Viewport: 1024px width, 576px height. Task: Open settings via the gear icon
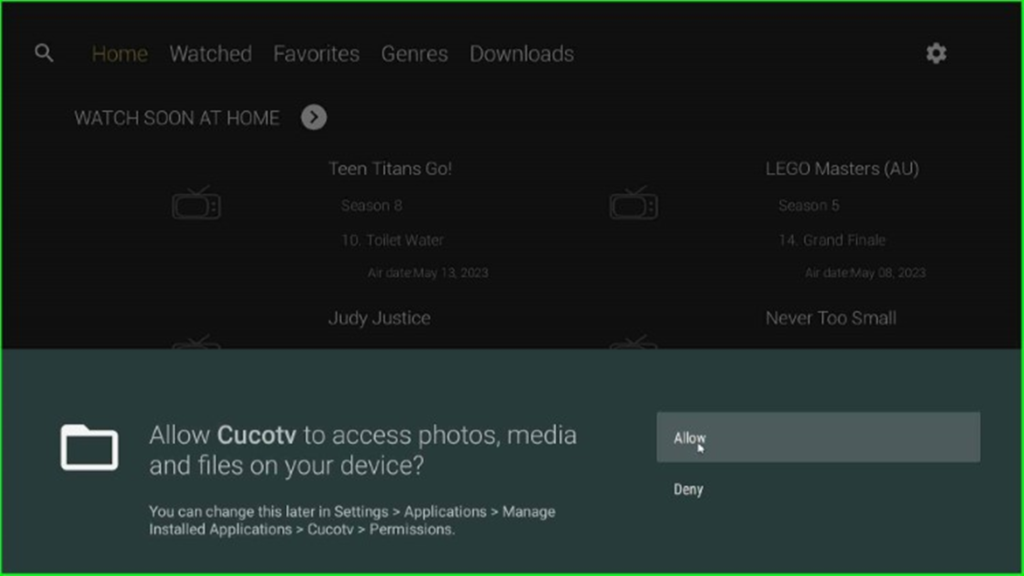coord(936,53)
